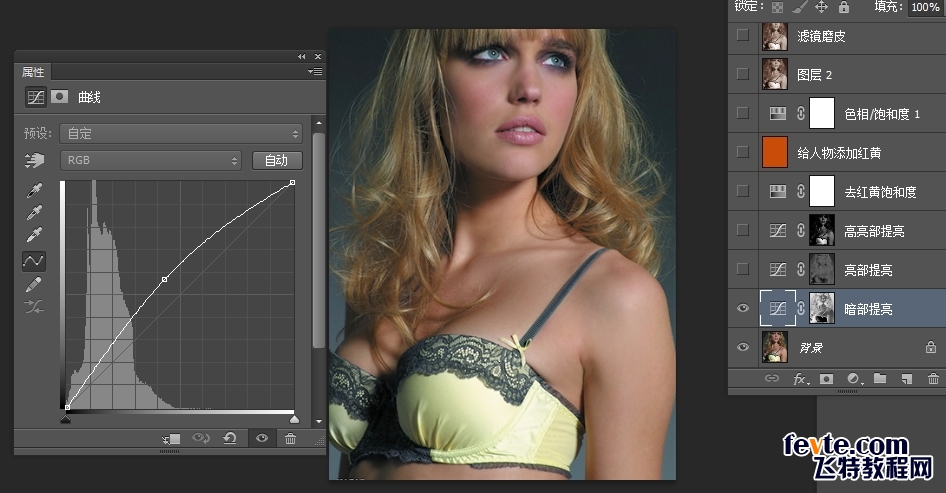Click the 色相/饱和度 1 layer mask
Viewport: 946px width, 493px height.
822,113
